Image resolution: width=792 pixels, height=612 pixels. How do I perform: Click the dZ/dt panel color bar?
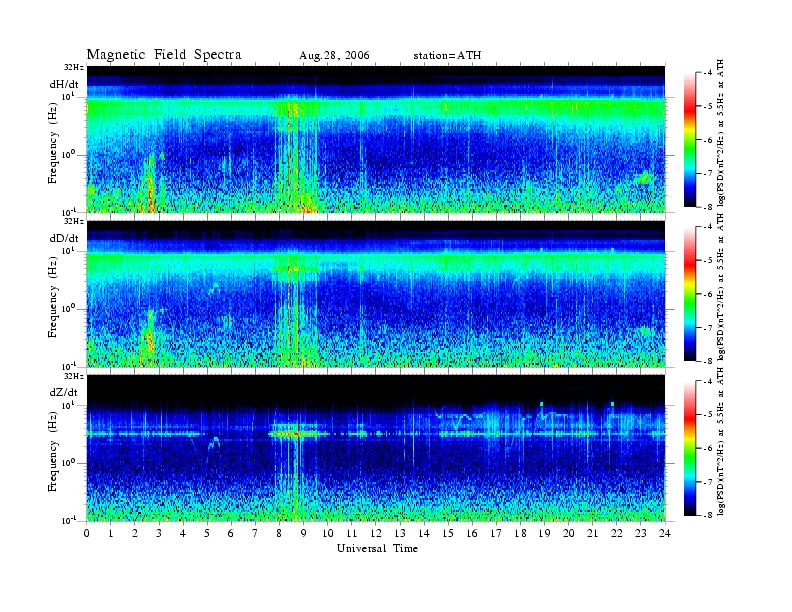point(690,448)
